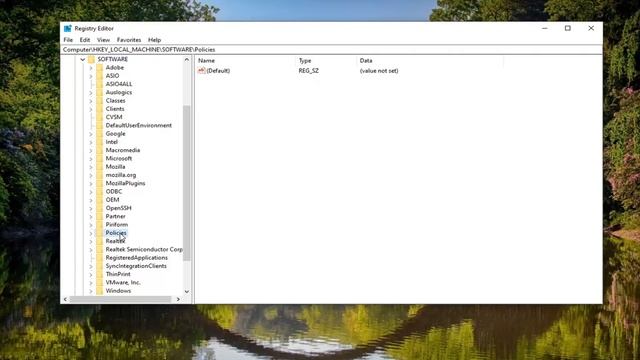Select the Clients key label
Screen dimensions: 640x360
[x=115, y=109]
